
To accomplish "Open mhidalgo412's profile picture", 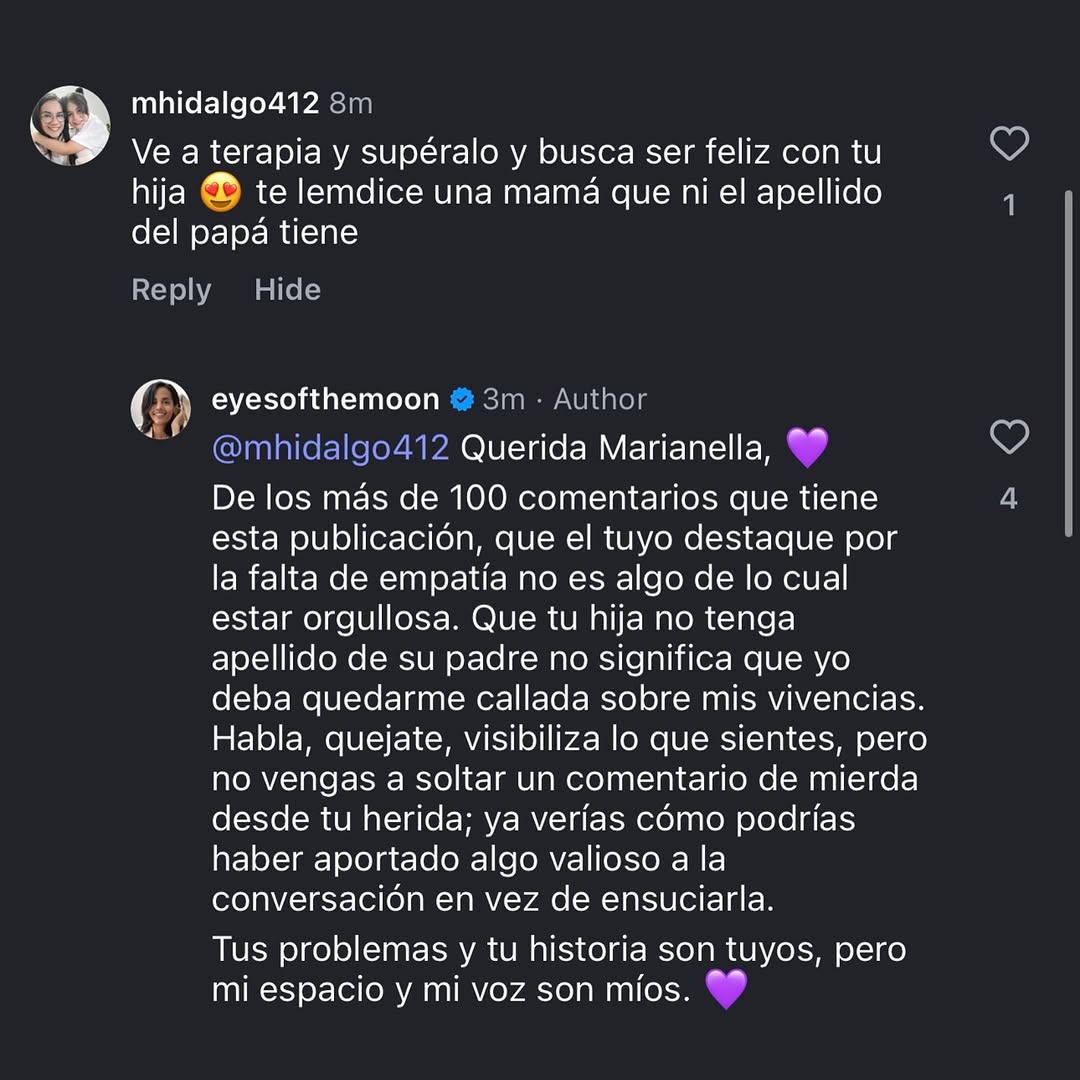I will click(x=70, y=125).
